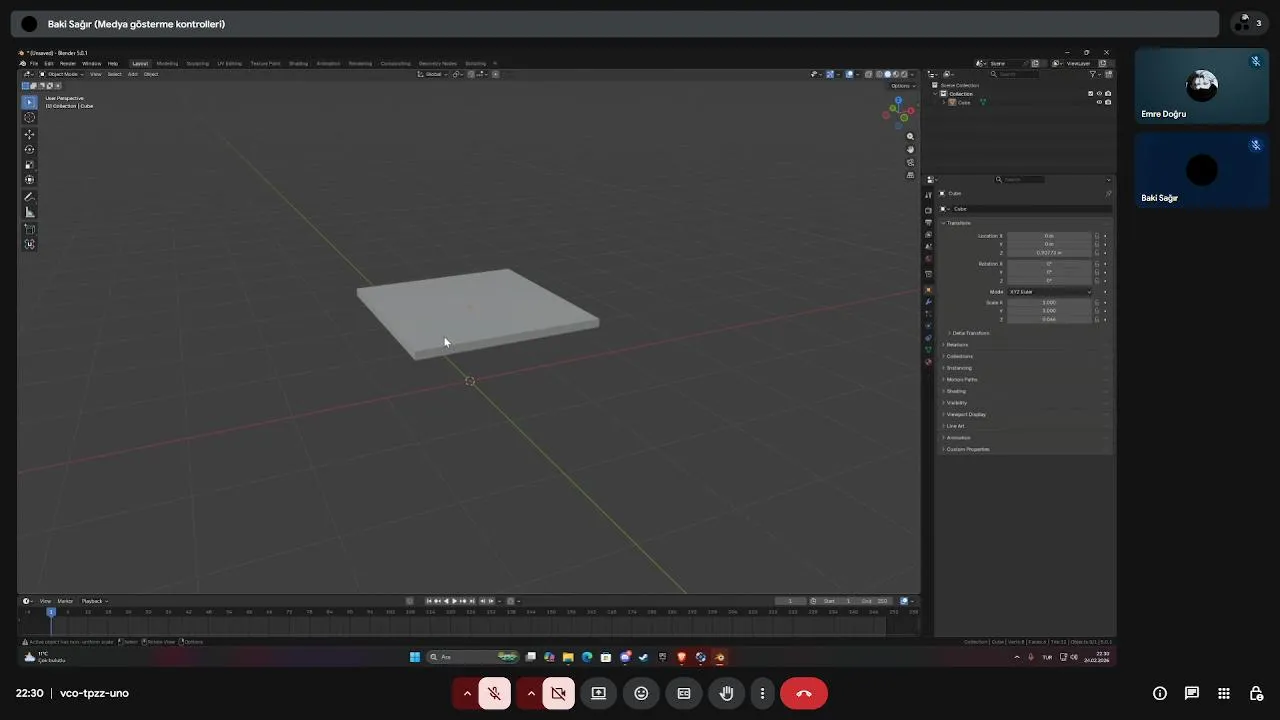This screenshot has width=1280, height=720.
Task: Select the Measure tool in Blender toolbar
Action: coord(29,212)
